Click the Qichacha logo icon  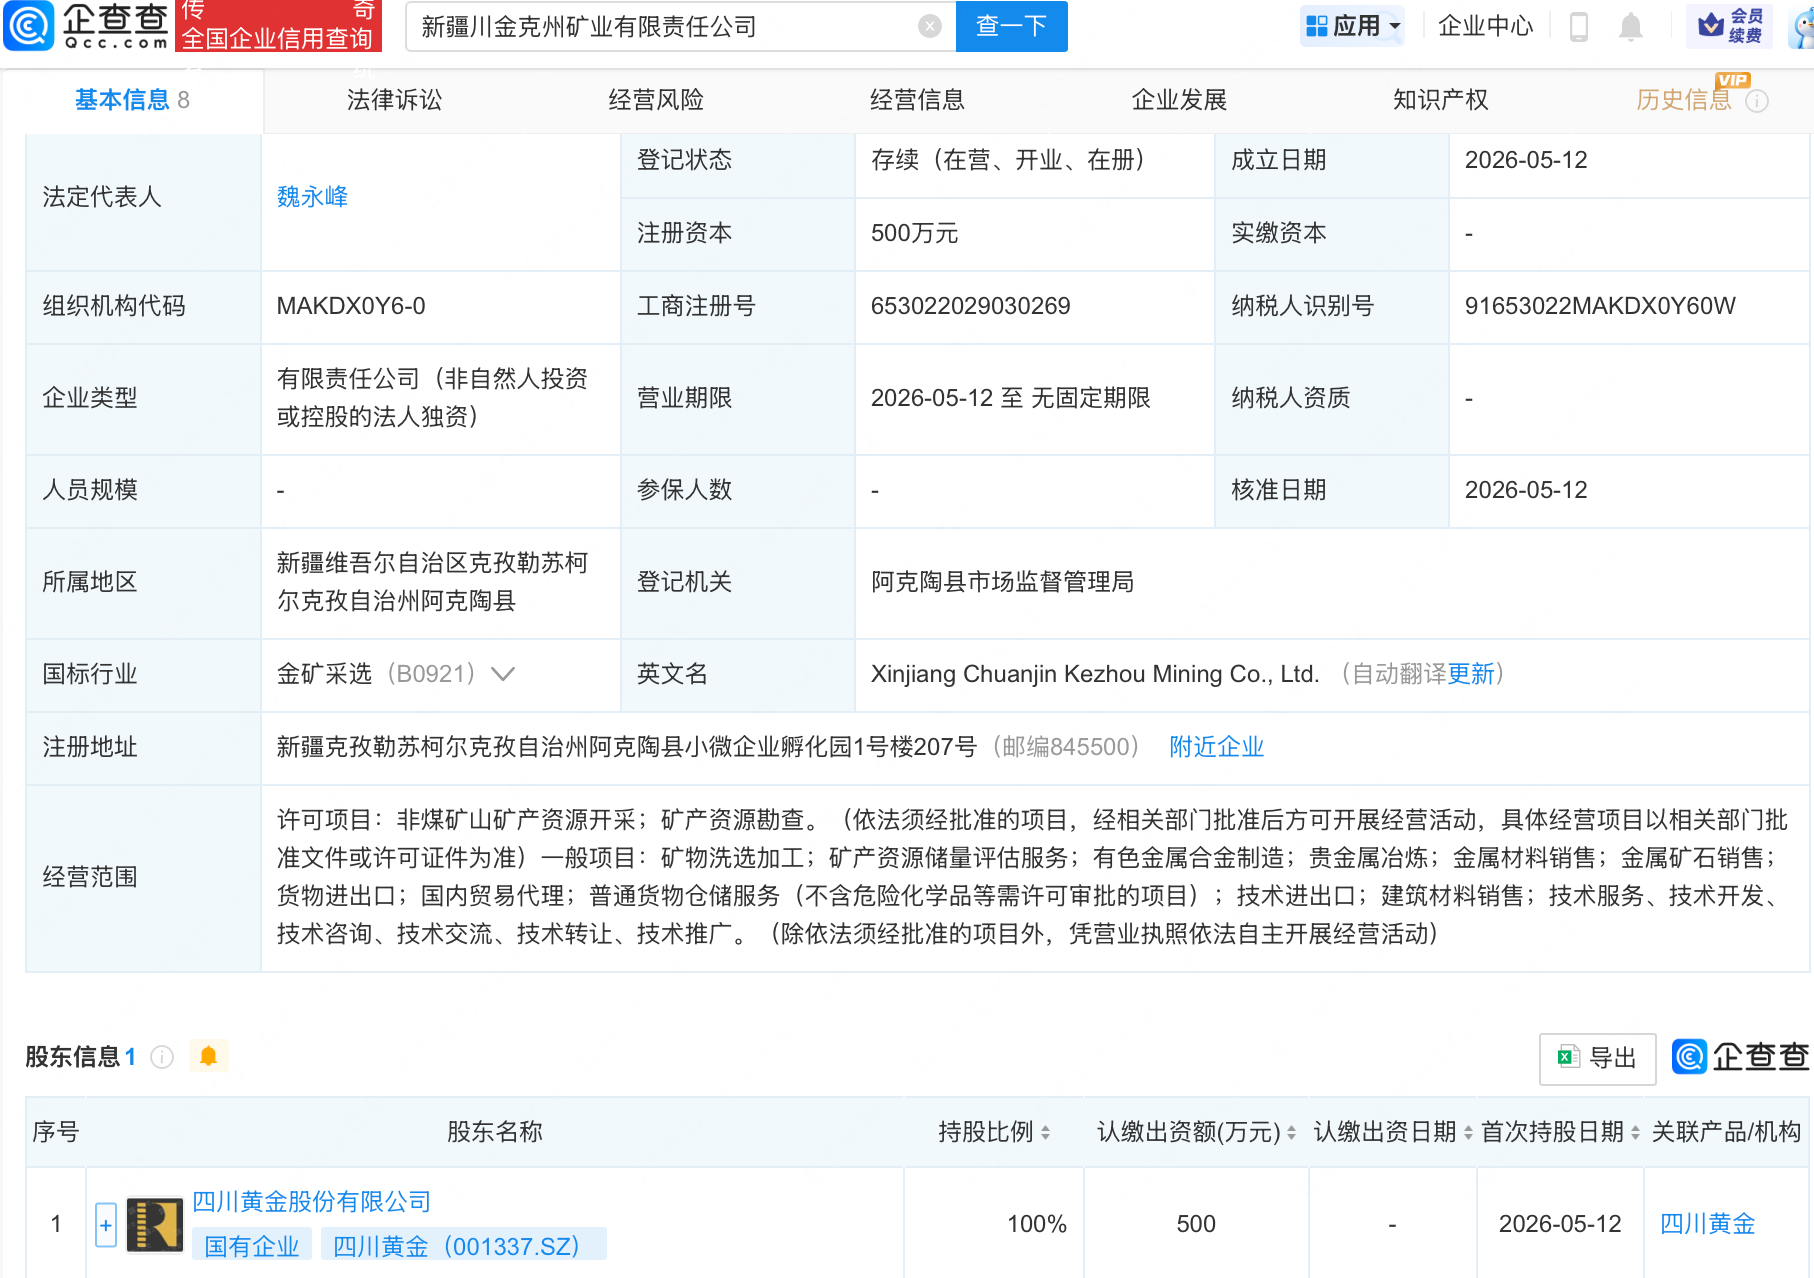click(29, 26)
